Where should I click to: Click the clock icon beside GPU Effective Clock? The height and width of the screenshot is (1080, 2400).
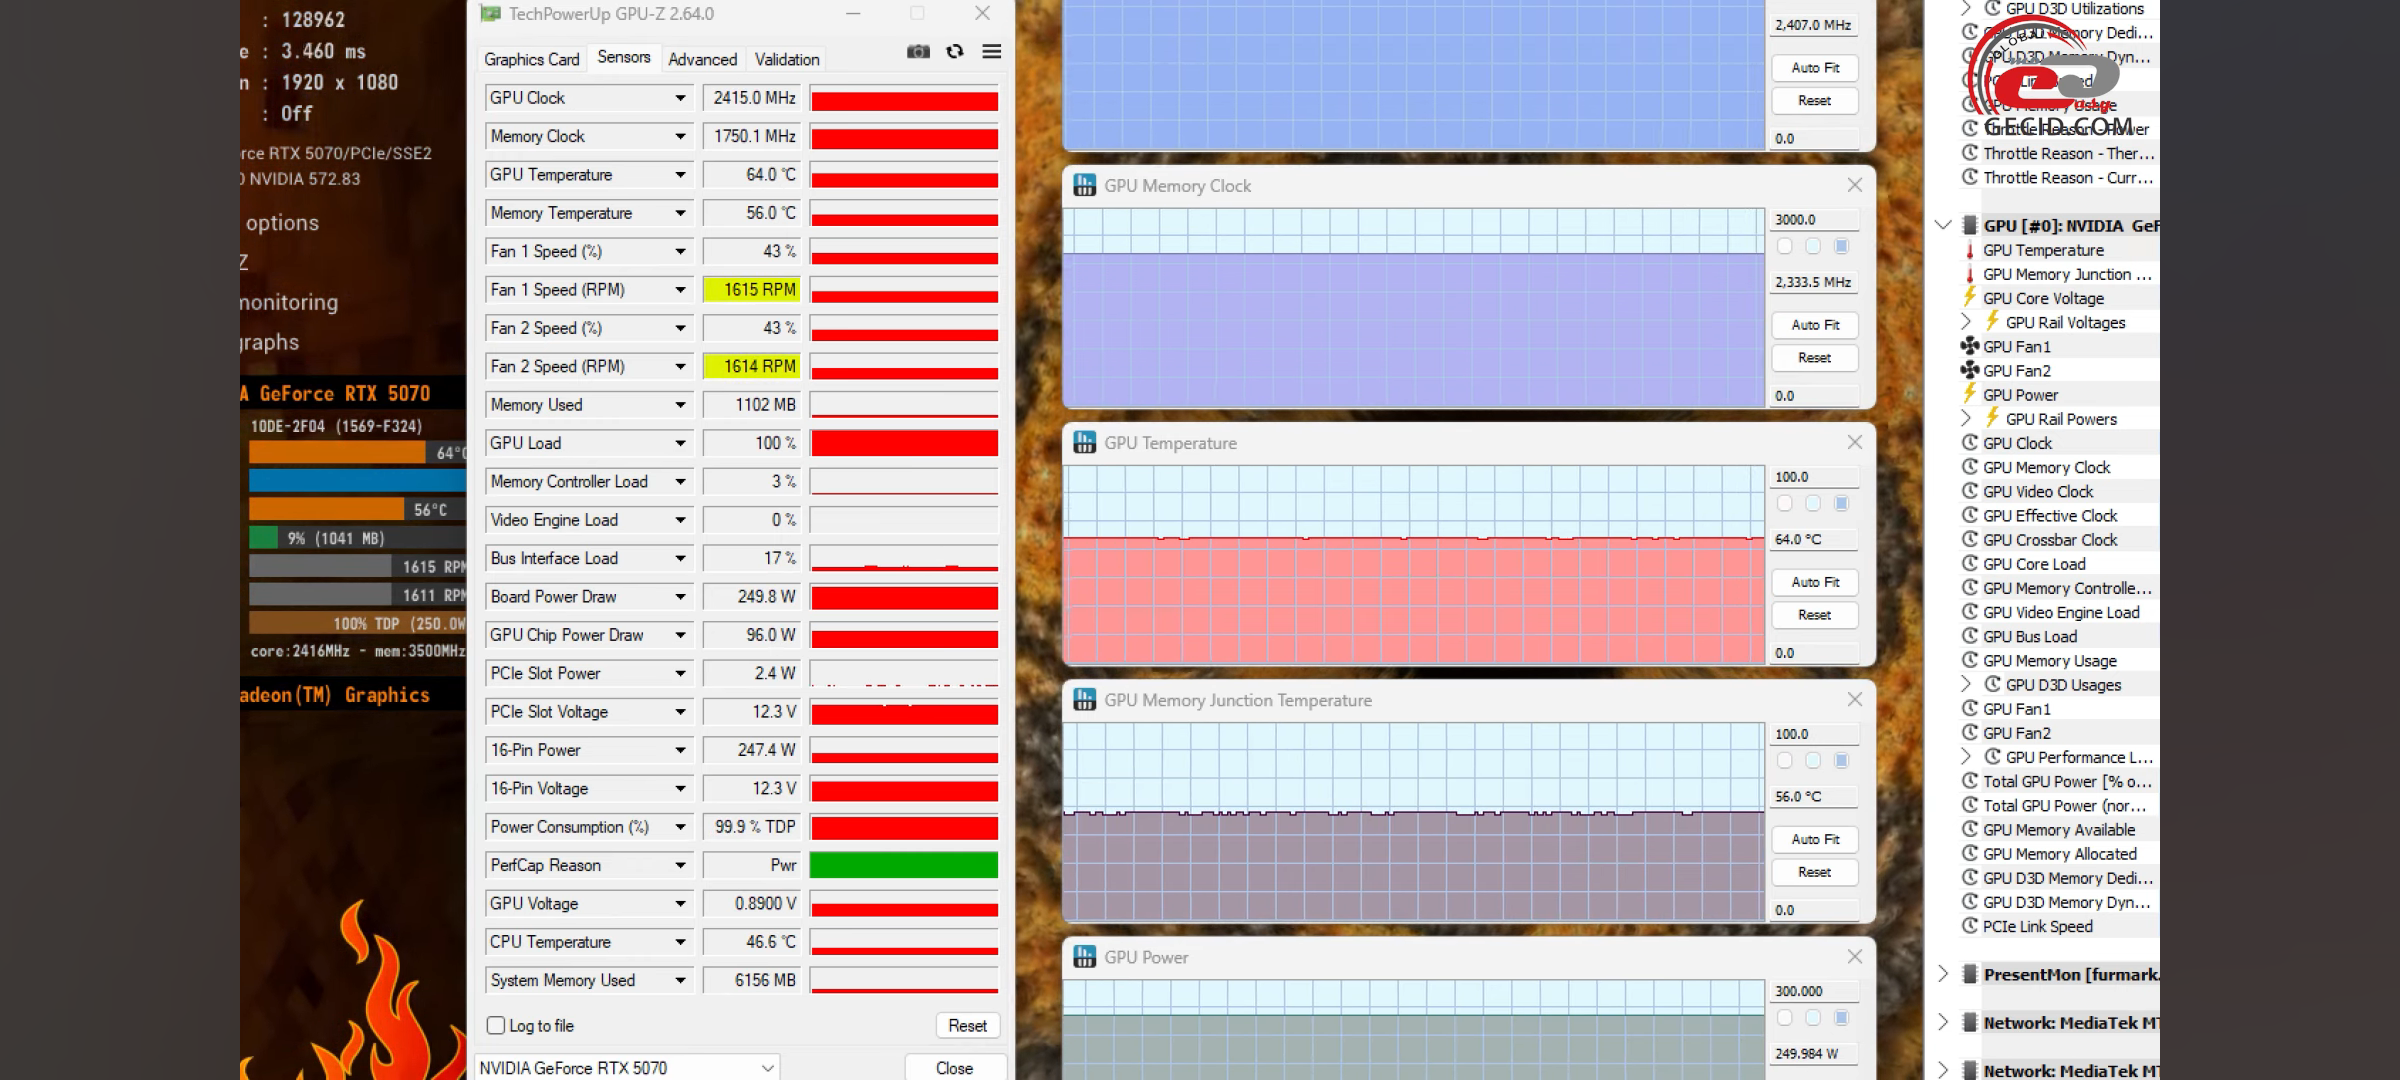[x=1970, y=515]
